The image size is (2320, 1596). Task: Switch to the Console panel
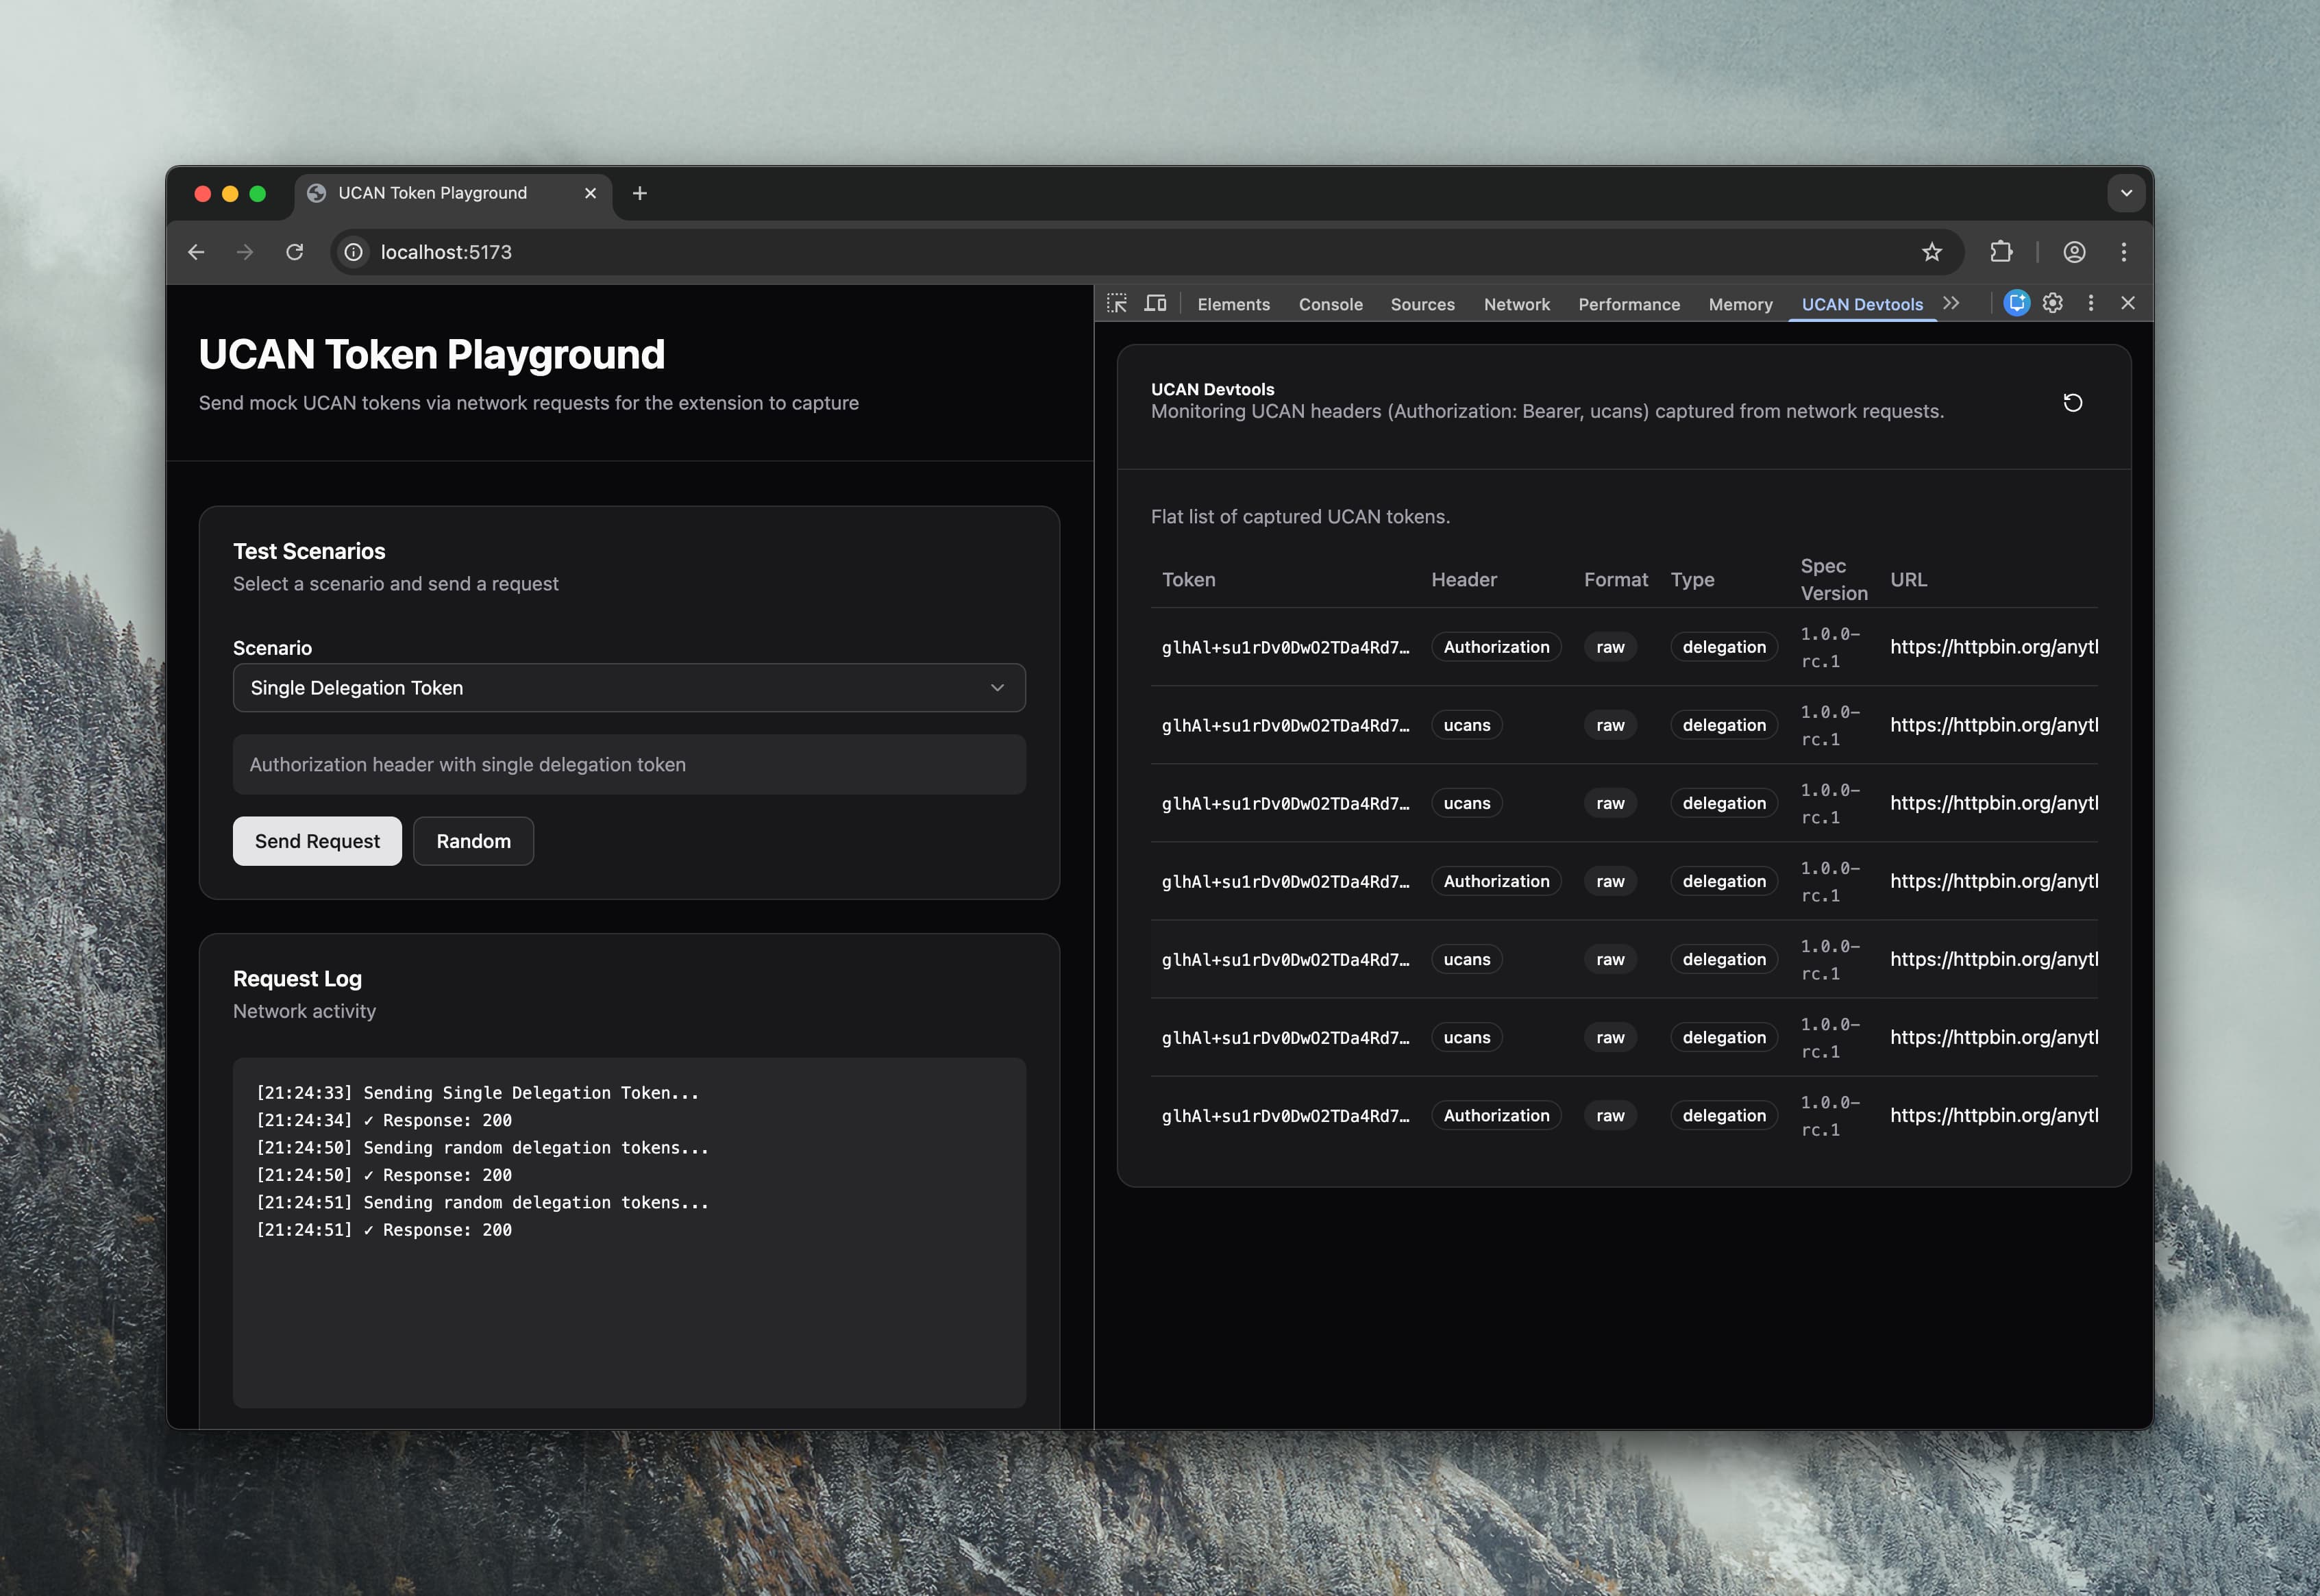(x=1330, y=304)
